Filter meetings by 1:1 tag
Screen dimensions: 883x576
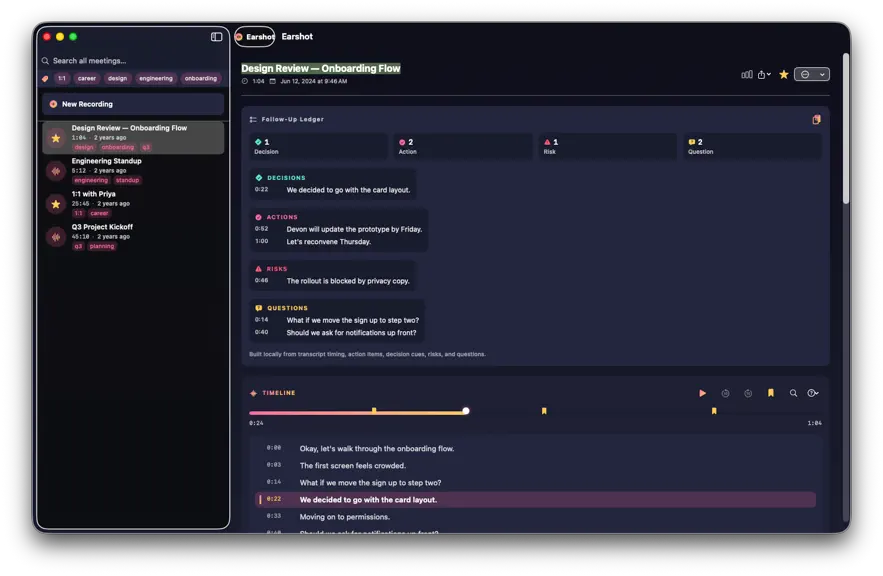tap(62, 78)
